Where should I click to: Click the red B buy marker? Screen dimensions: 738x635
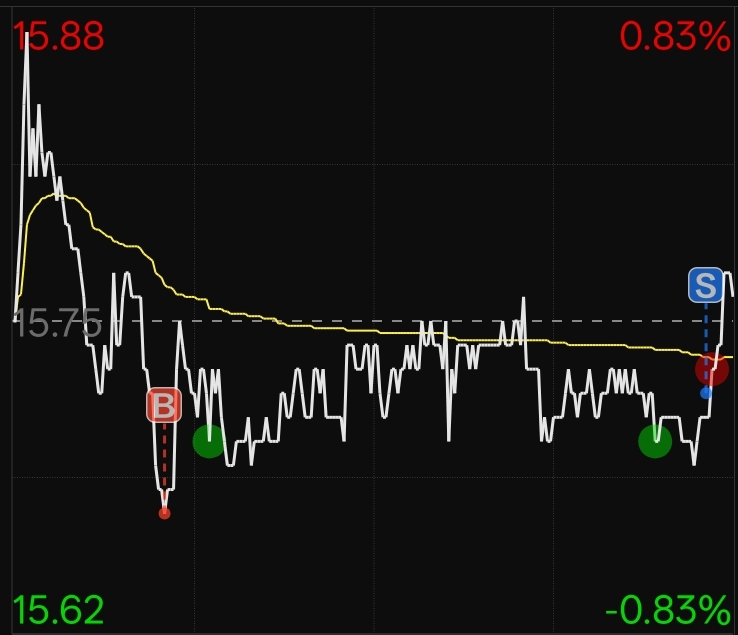tap(164, 405)
